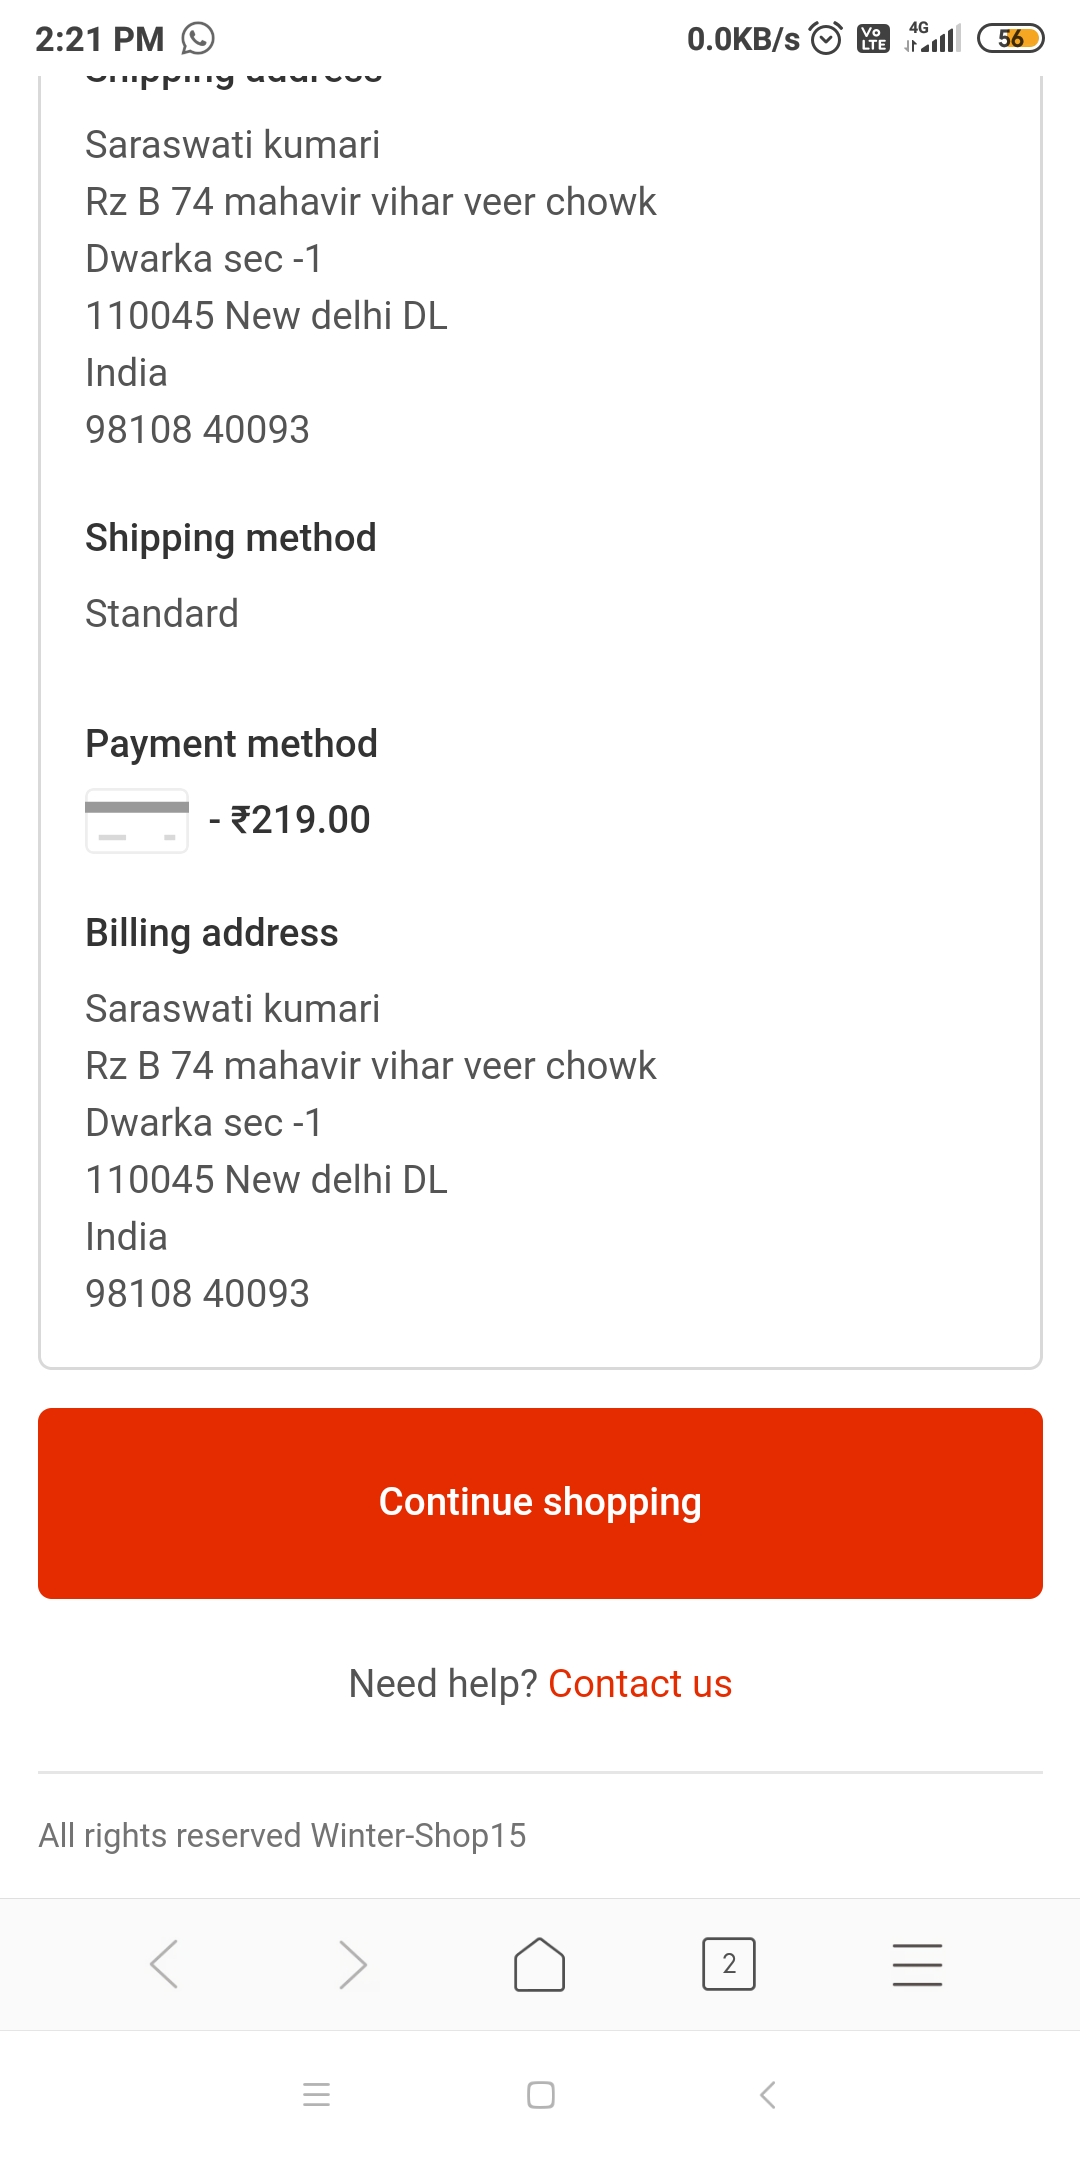The height and width of the screenshot is (2160, 1080).
Task: Tap the ₹219.00 payment amount
Action: 300,820
